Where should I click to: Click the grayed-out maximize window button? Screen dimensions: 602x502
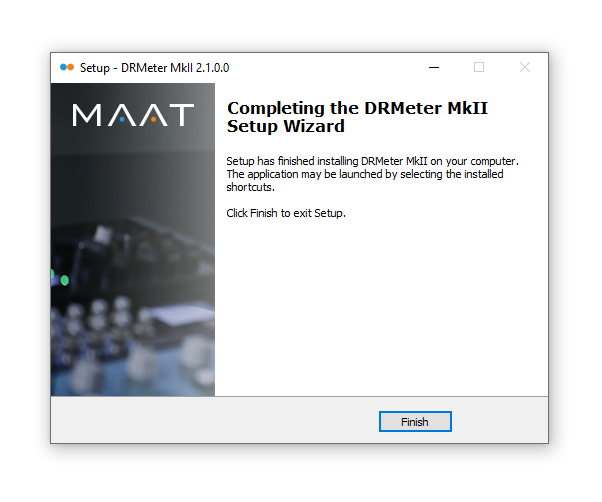click(479, 68)
